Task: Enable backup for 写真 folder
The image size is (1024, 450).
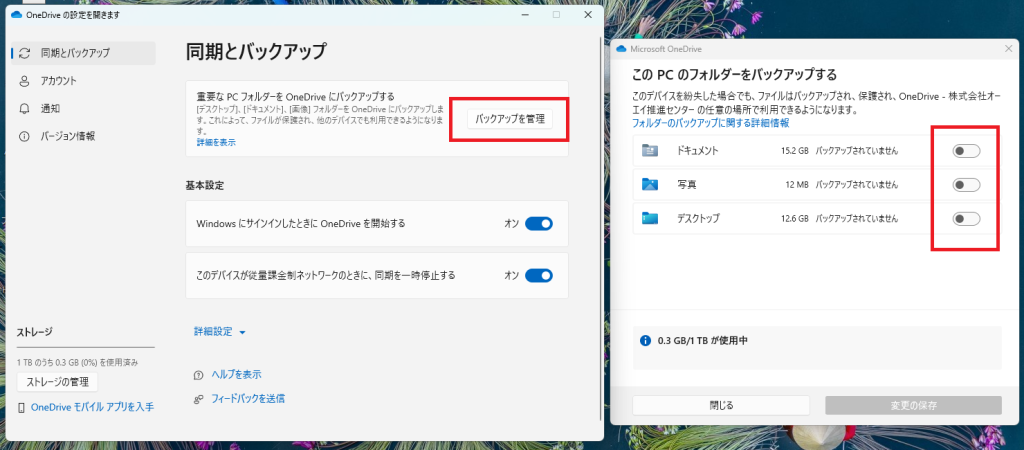Action: coord(967,185)
